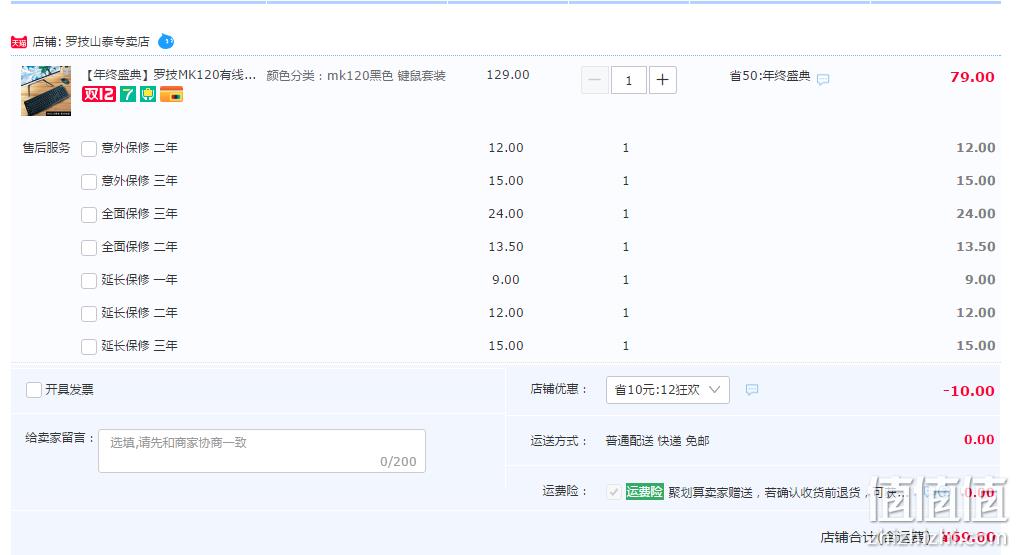Click the green shield guarantee badge
The width and height of the screenshot is (1017, 555).
coord(148,94)
